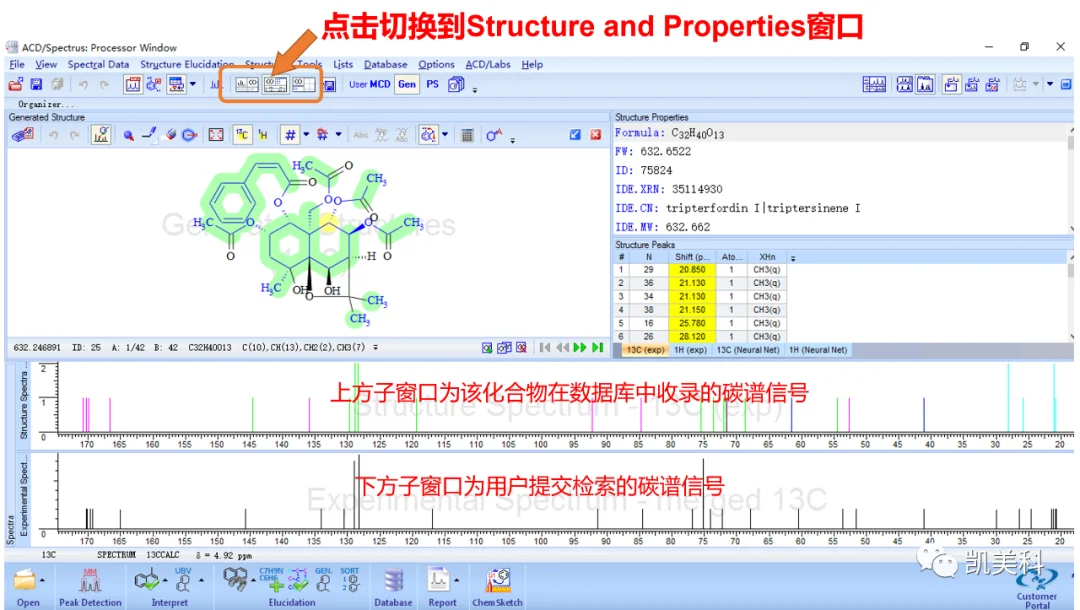Click the UBV structure icon
The height and width of the screenshot is (610, 1080).
pos(183,580)
